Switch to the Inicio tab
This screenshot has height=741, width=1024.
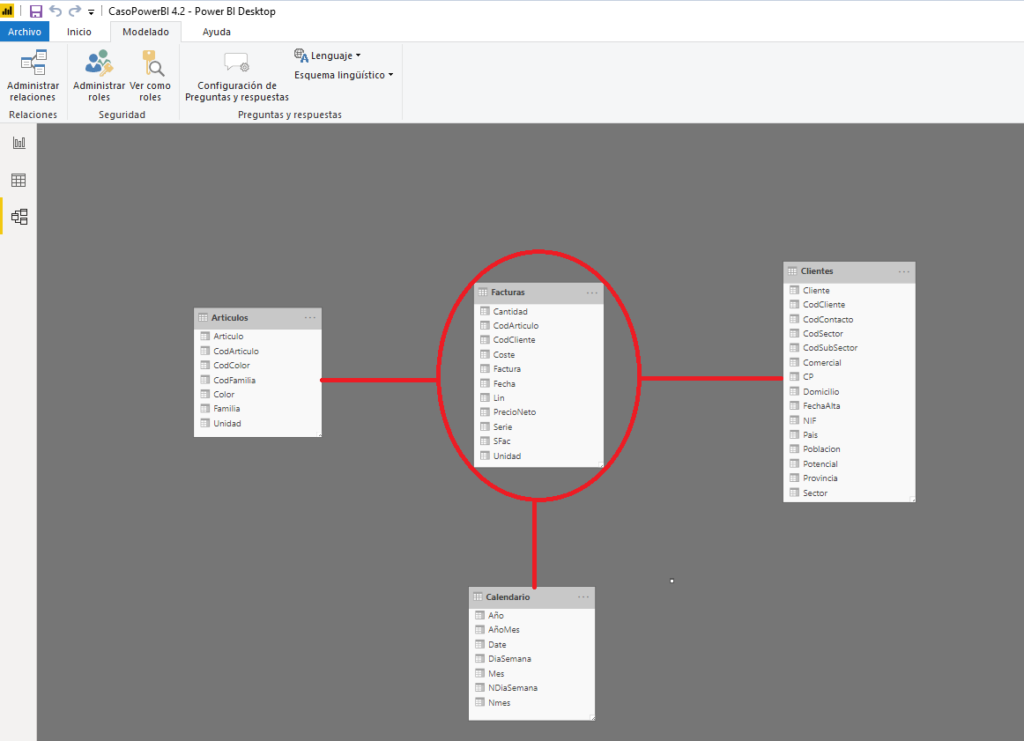click(x=79, y=31)
